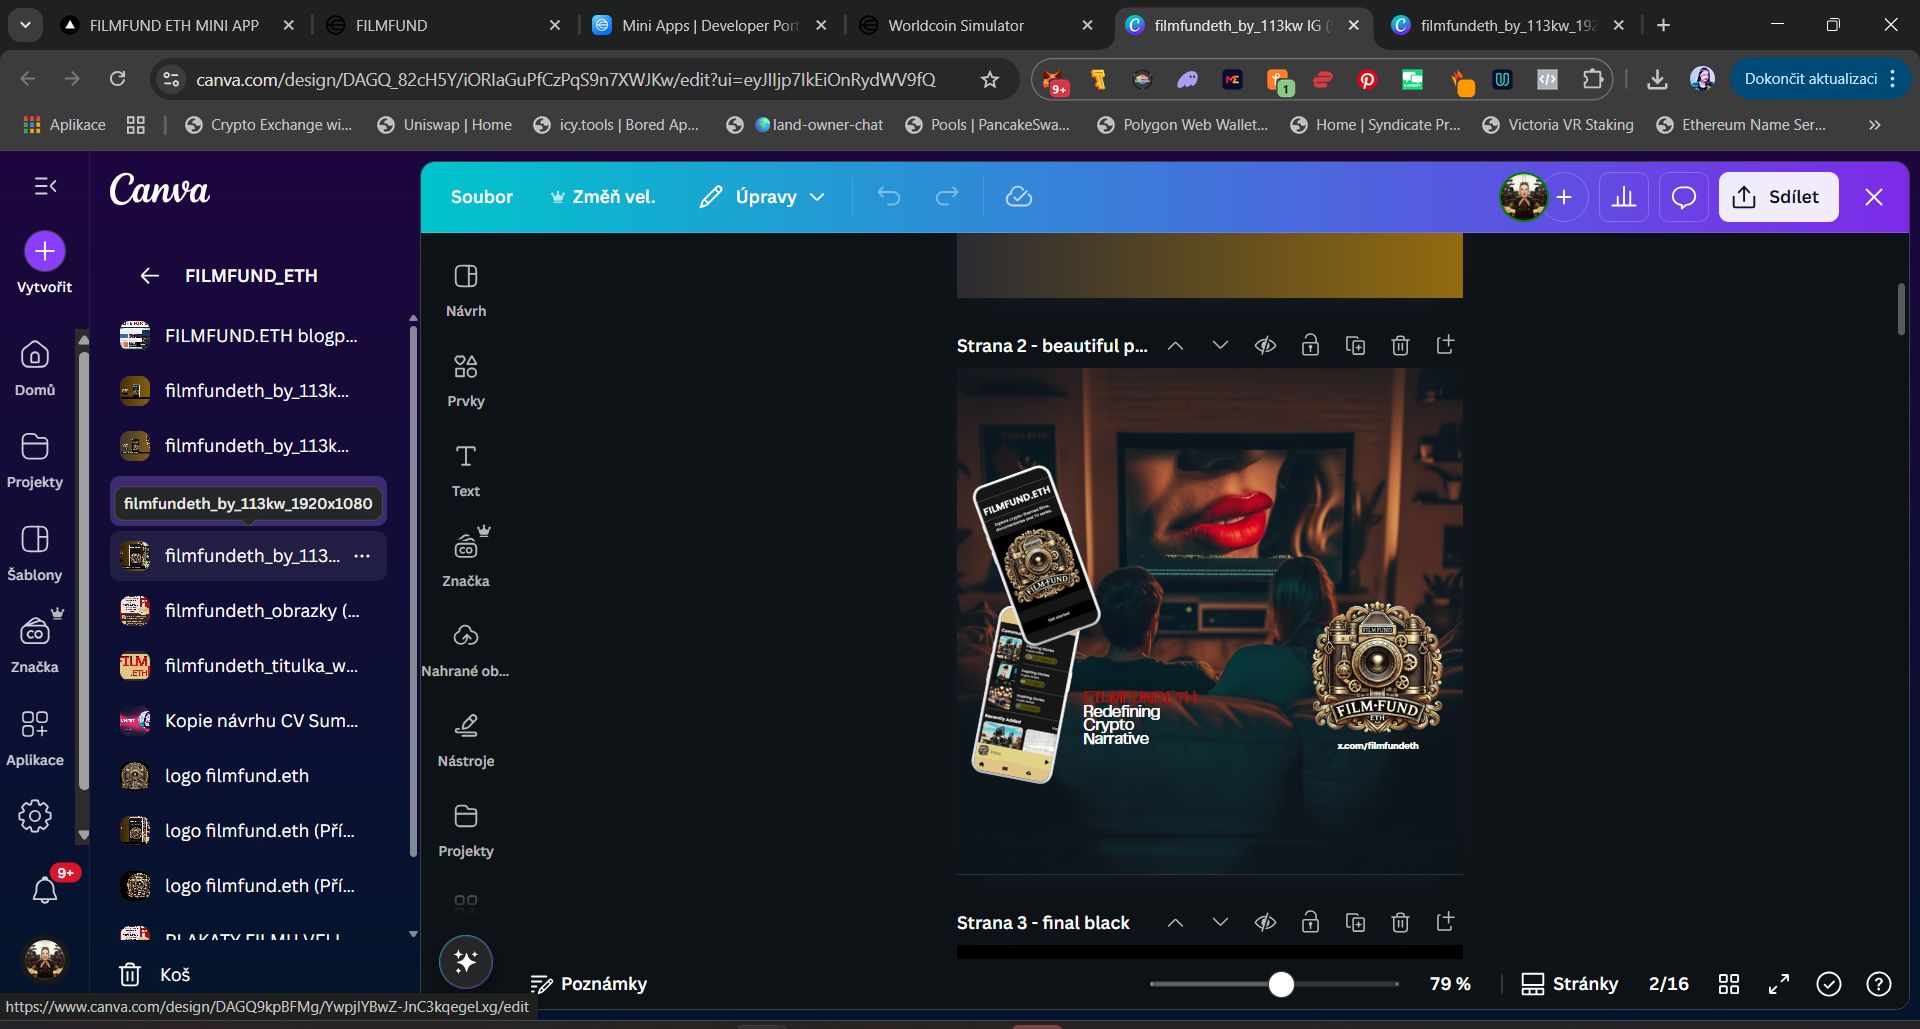Open the Soubor menu
1920x1029 pixels.
tap(482, 197)
